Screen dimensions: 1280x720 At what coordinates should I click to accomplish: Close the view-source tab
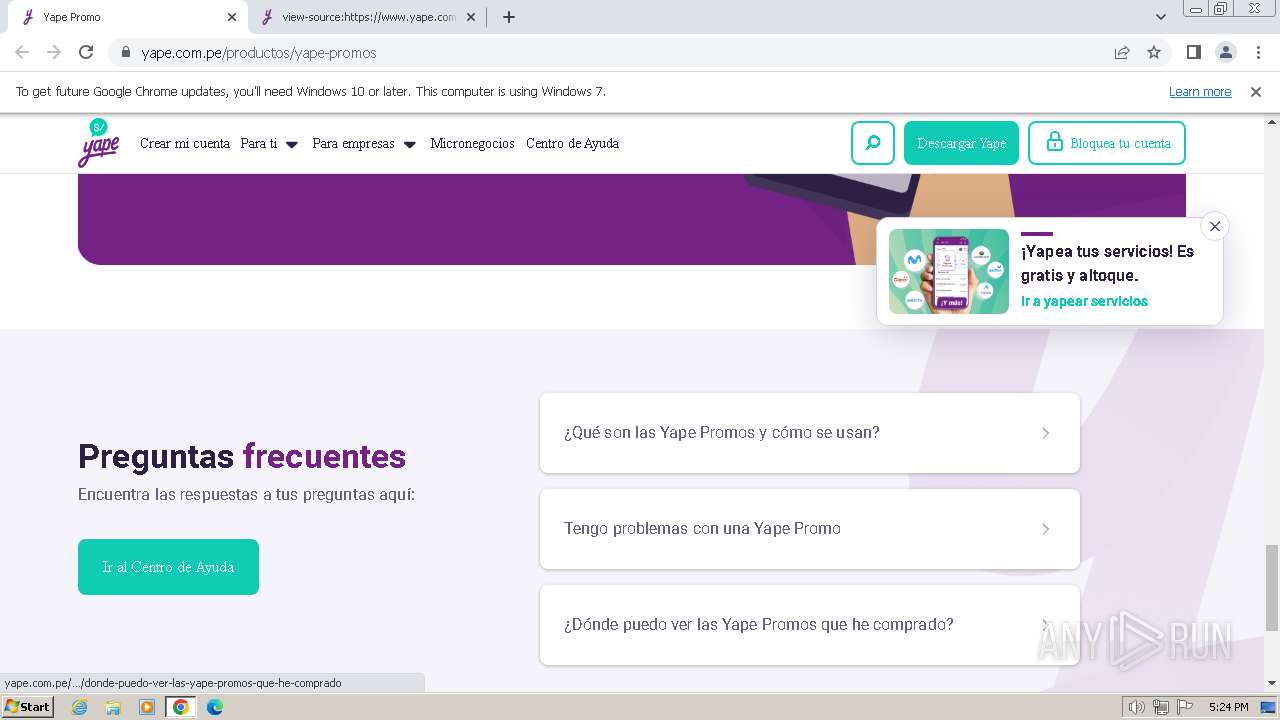[471, 17]
